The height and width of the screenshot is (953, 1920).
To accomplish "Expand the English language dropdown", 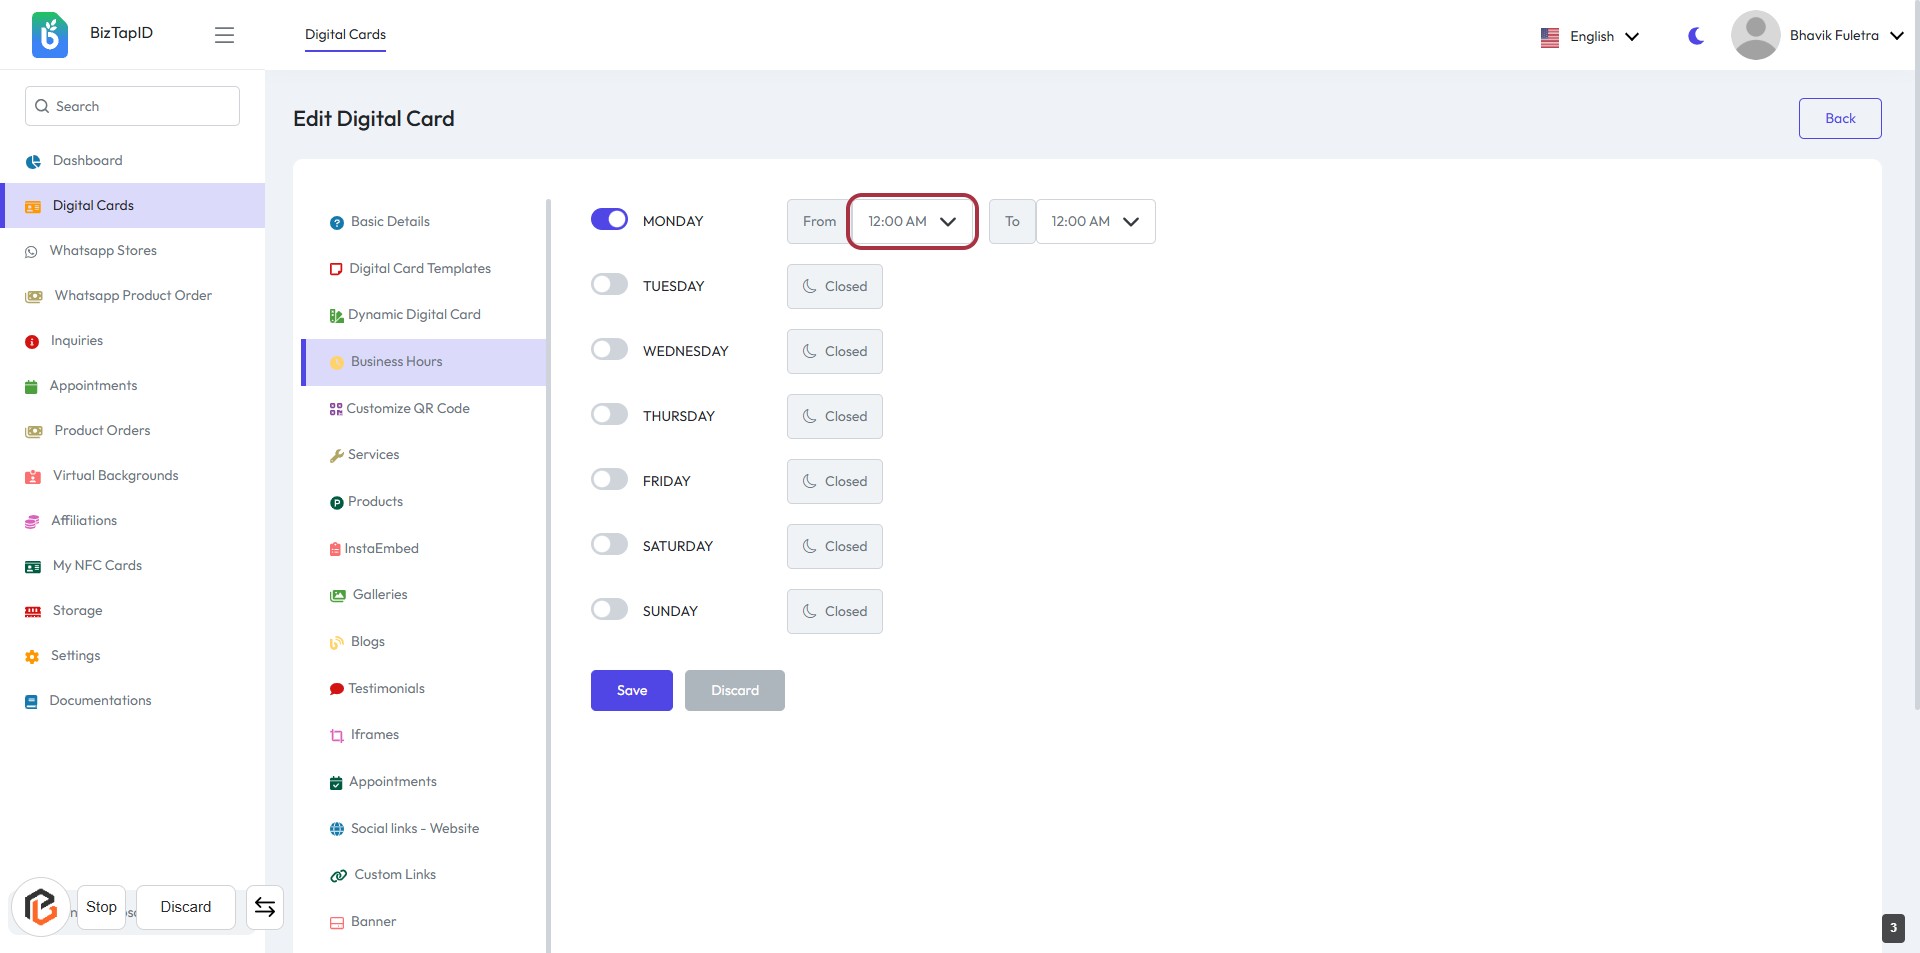I will click(1591, 36).
